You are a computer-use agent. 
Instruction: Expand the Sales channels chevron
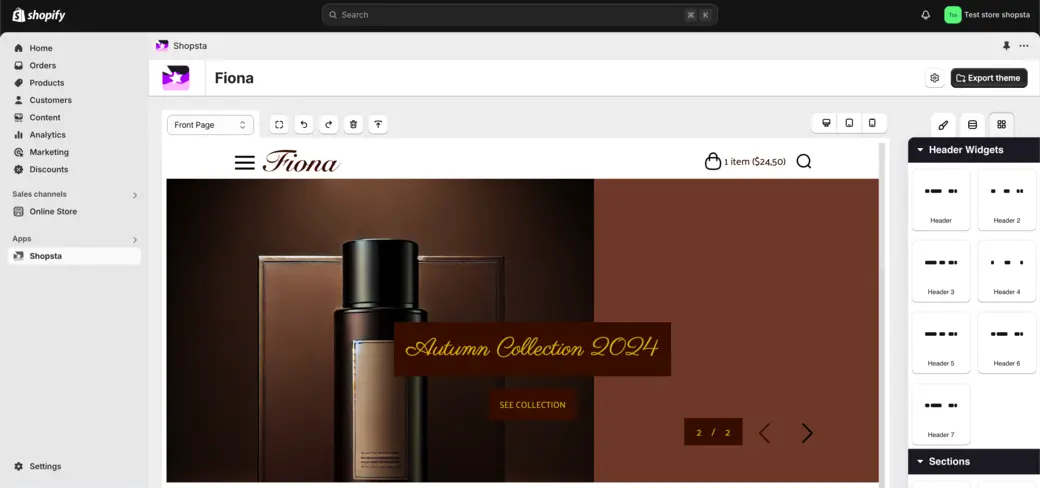pos(135,195)
